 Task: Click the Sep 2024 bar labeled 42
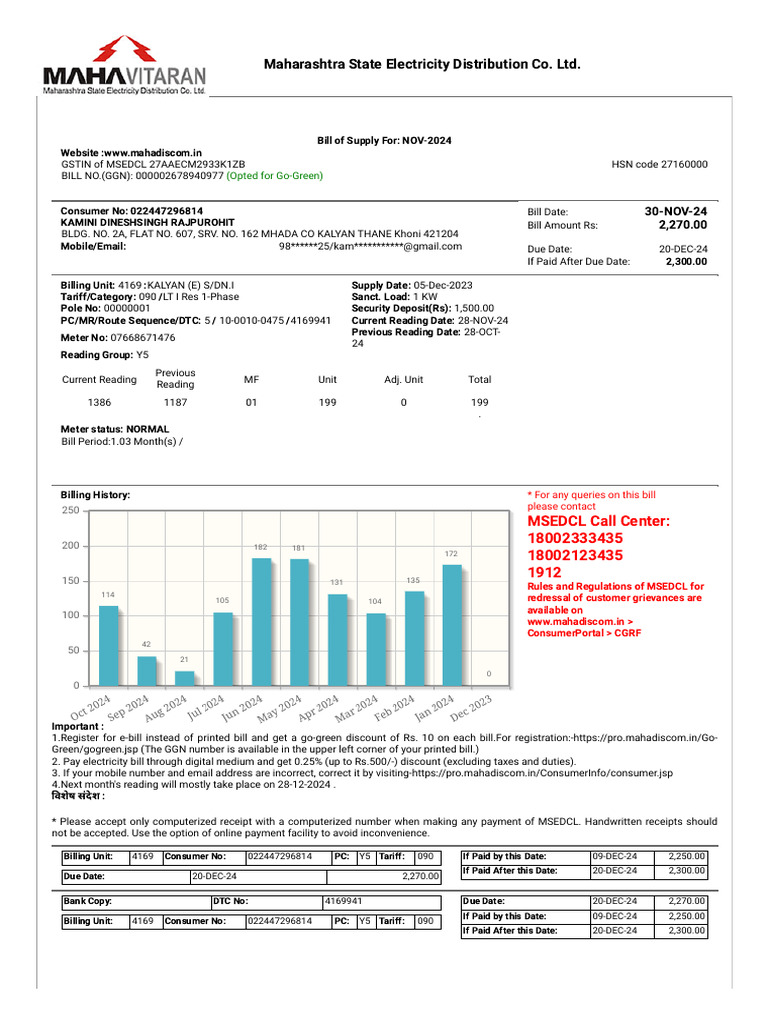tap(147, 671)
